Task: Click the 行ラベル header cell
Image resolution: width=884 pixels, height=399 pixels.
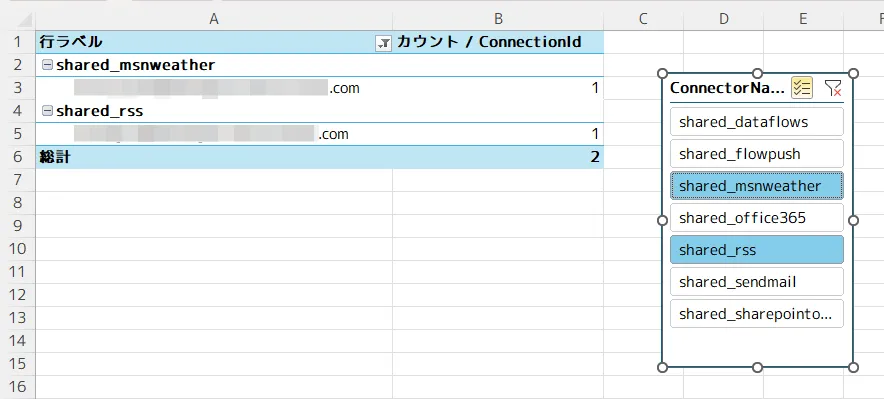Action: 214,42
